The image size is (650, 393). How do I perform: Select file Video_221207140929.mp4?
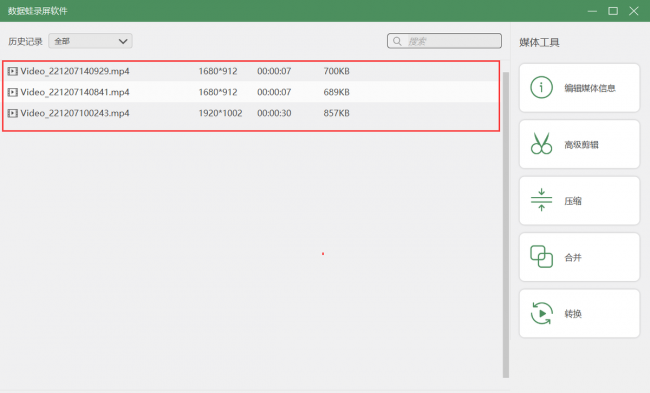tap(251, 71)
